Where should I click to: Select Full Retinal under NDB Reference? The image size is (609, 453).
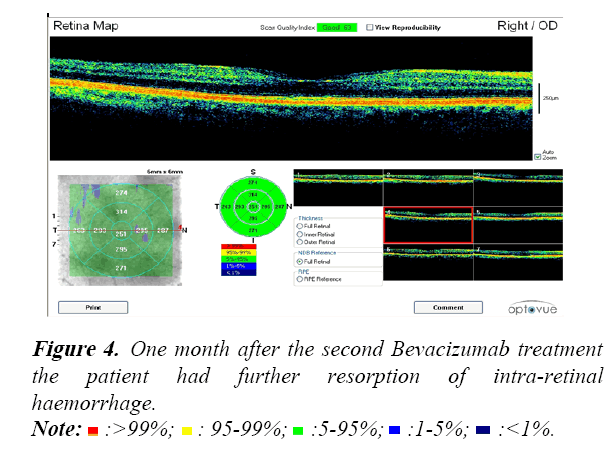tap(299, 260)
